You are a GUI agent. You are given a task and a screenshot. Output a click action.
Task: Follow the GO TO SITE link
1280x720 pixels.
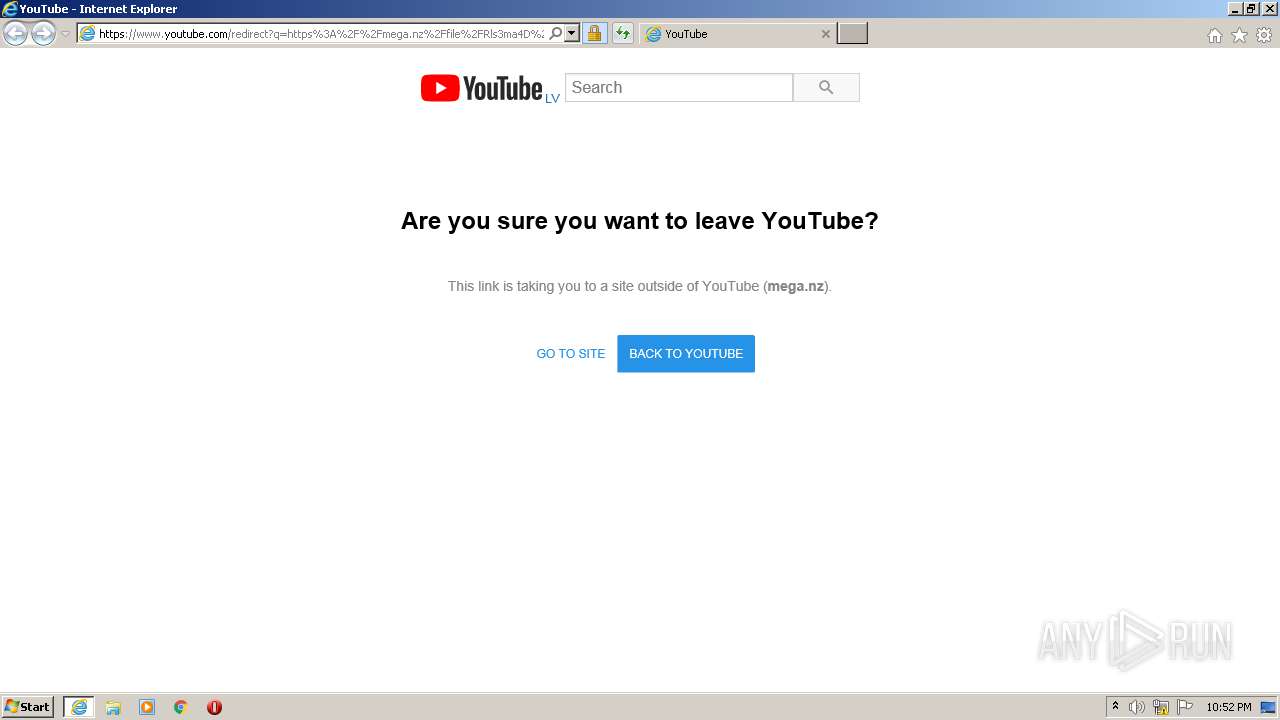(x=571, y=353)
